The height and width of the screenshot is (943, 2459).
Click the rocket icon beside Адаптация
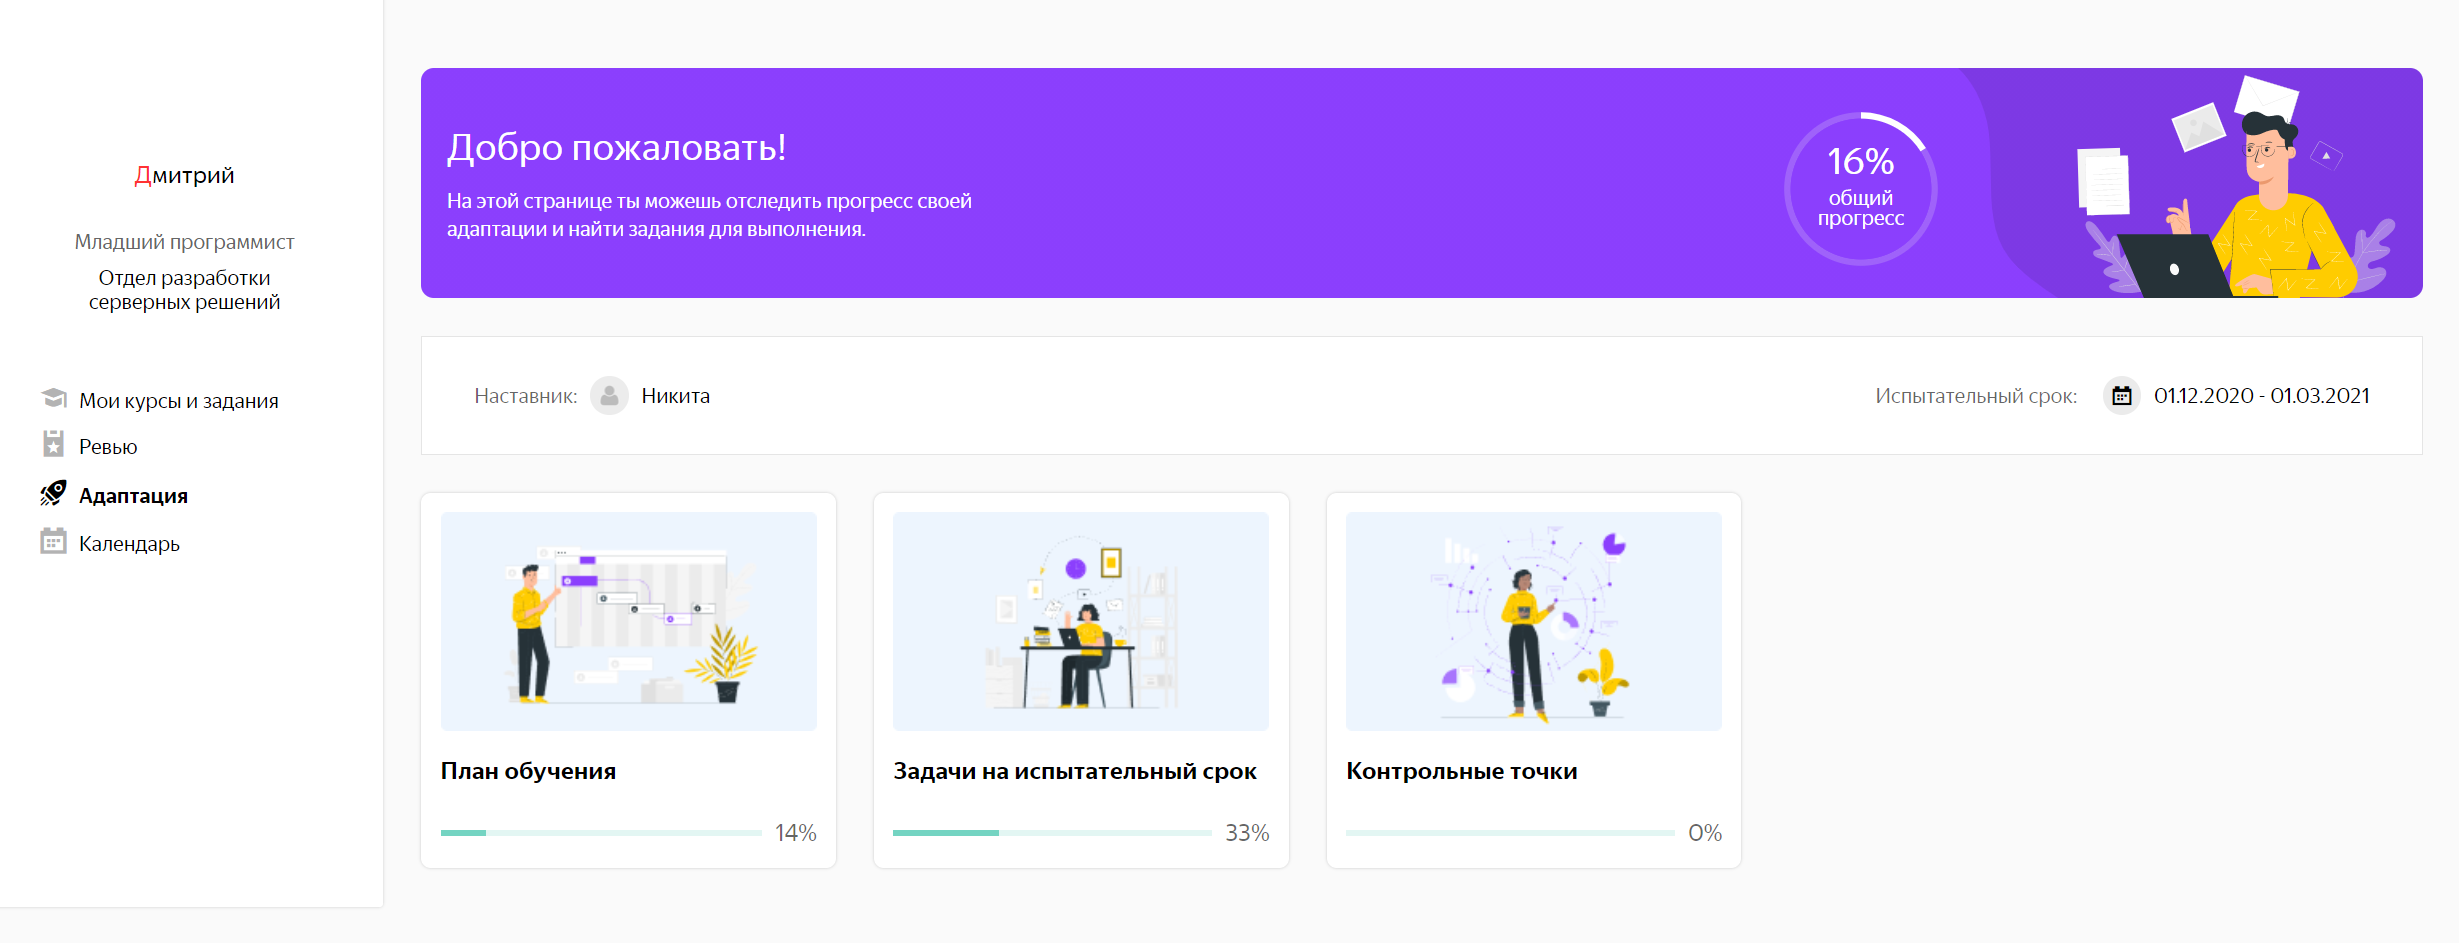coord(53,493)
